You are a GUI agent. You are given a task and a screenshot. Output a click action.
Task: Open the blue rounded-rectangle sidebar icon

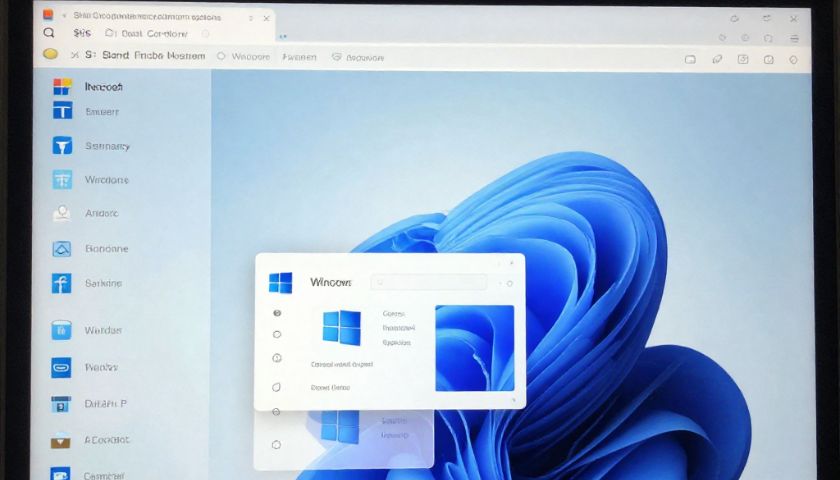click(x=61, y=368)
